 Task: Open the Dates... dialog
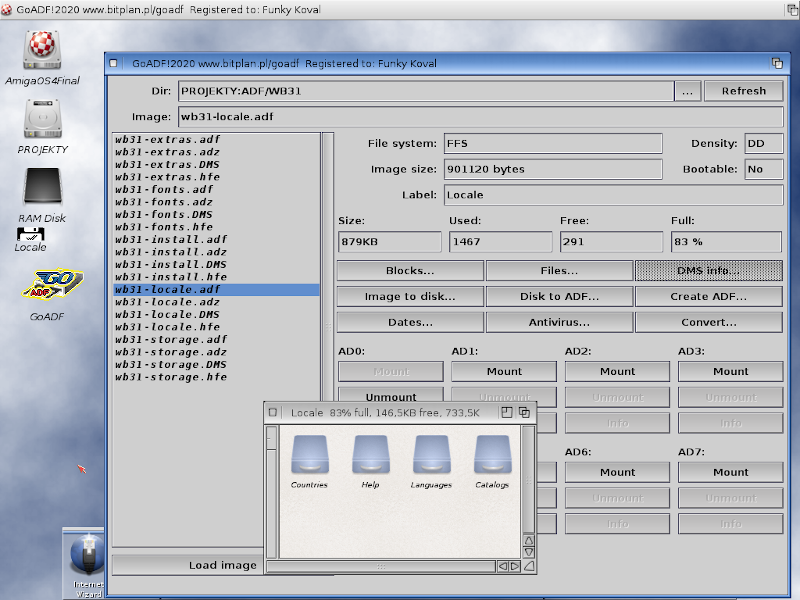coord(410,322)
